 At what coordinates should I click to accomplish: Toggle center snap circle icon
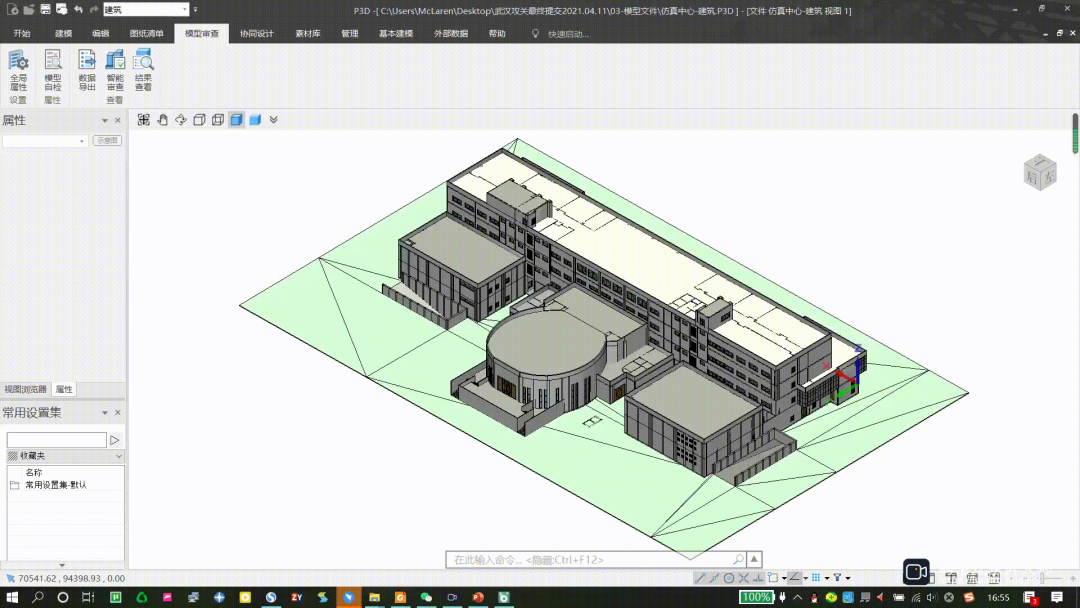(x=729, y=578)
